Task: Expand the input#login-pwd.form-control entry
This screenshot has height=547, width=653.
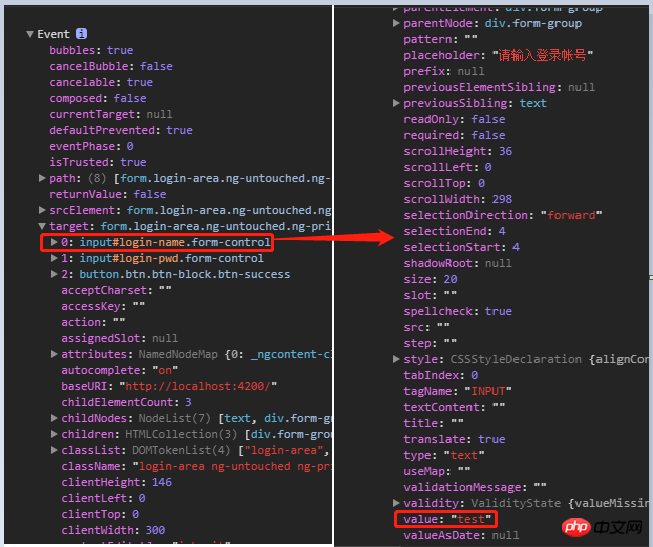Action: 54,258
